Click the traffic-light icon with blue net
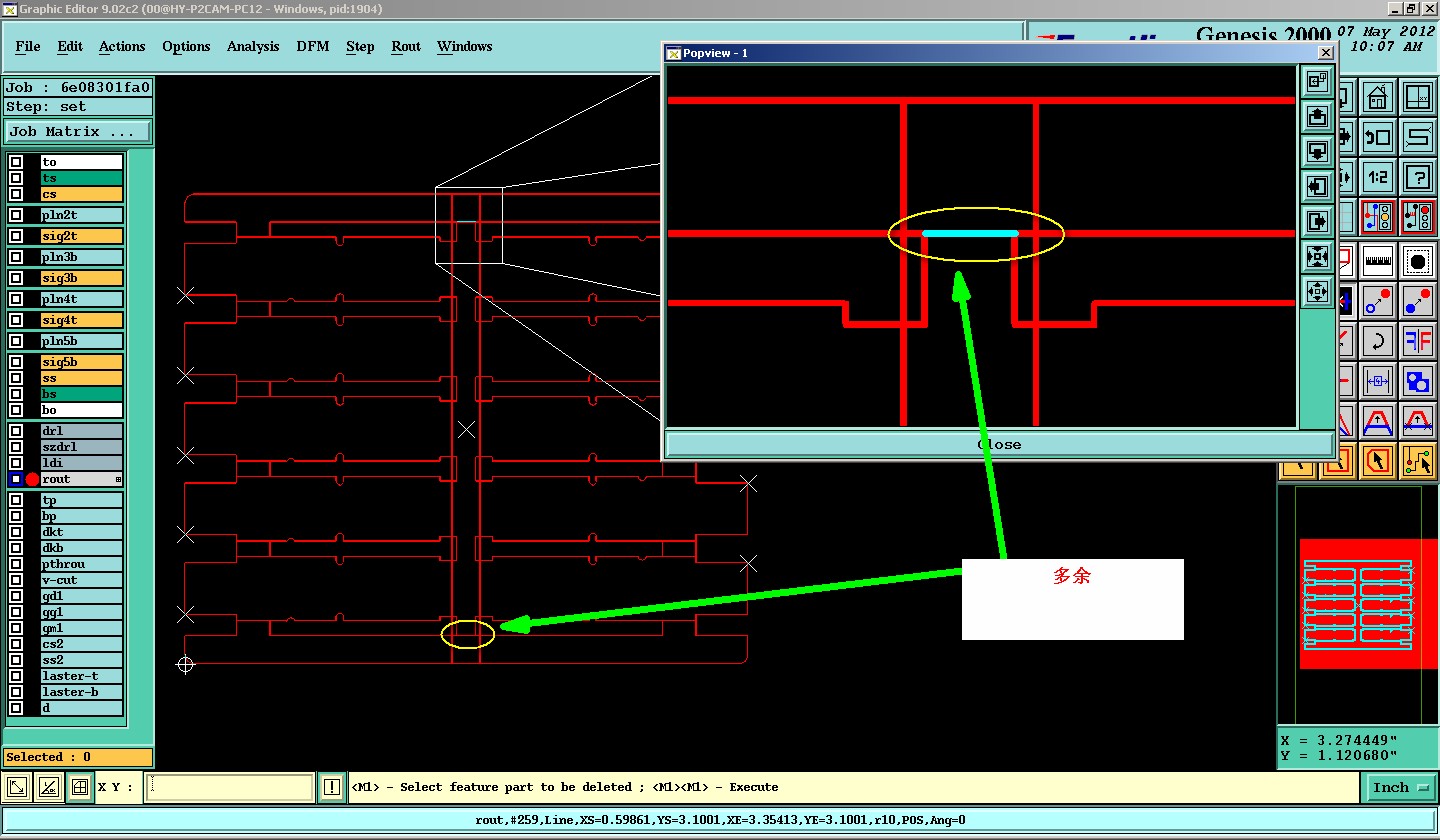Viewport: 1440px width, 840px height. pyautogui.click(x=1378, y=217)
